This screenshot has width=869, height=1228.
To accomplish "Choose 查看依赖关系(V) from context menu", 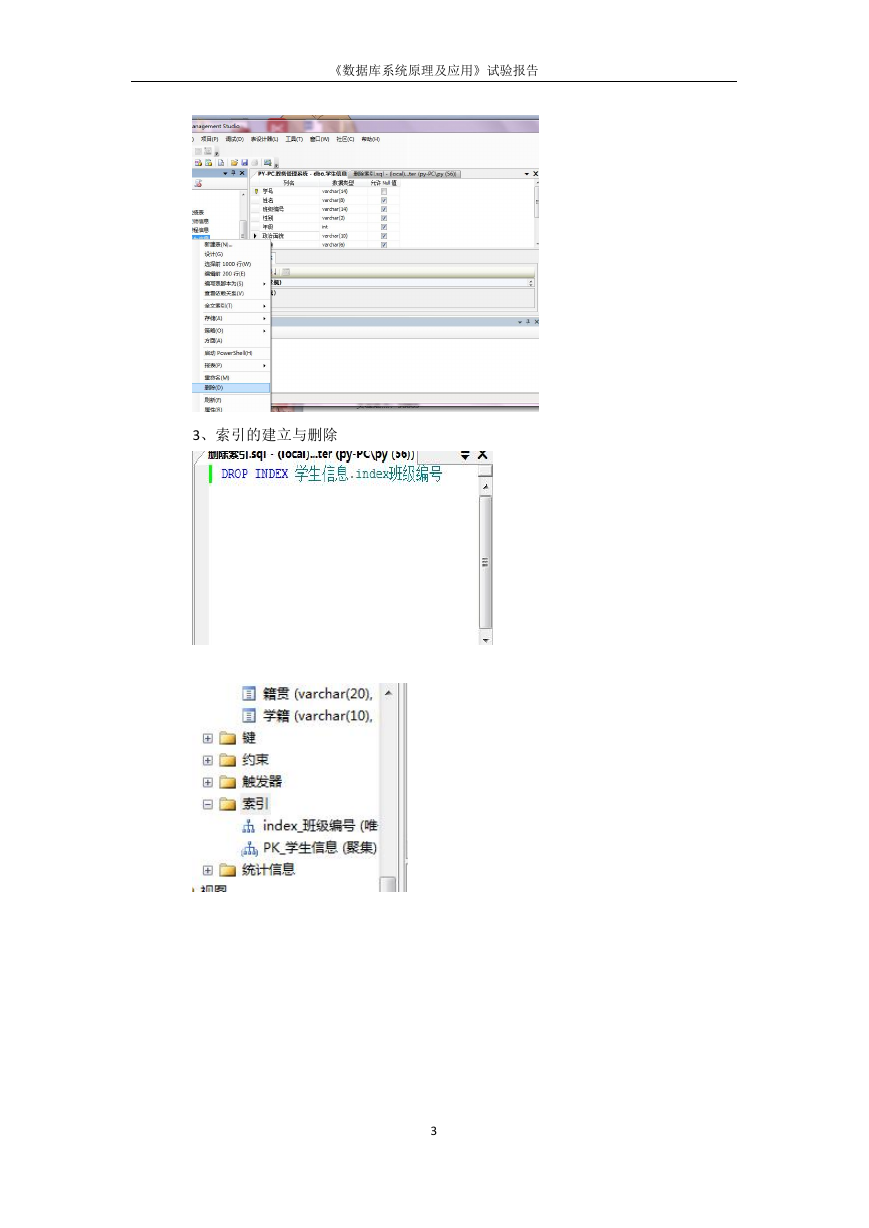I will point(231,293).
